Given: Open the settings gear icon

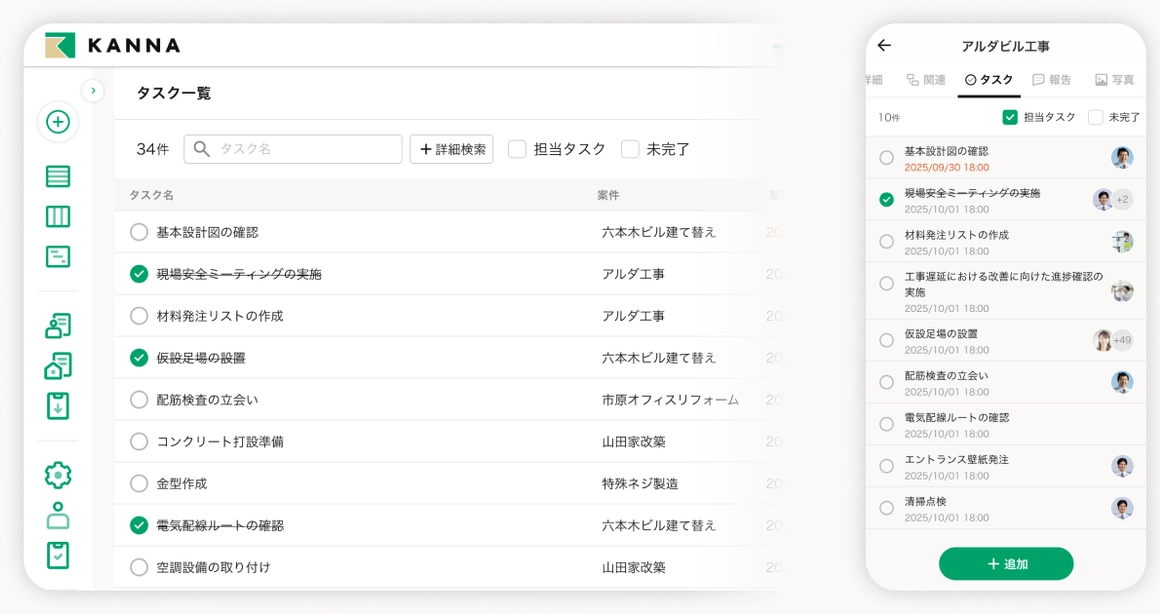Looking at the screenshot, I should (58, 474).
